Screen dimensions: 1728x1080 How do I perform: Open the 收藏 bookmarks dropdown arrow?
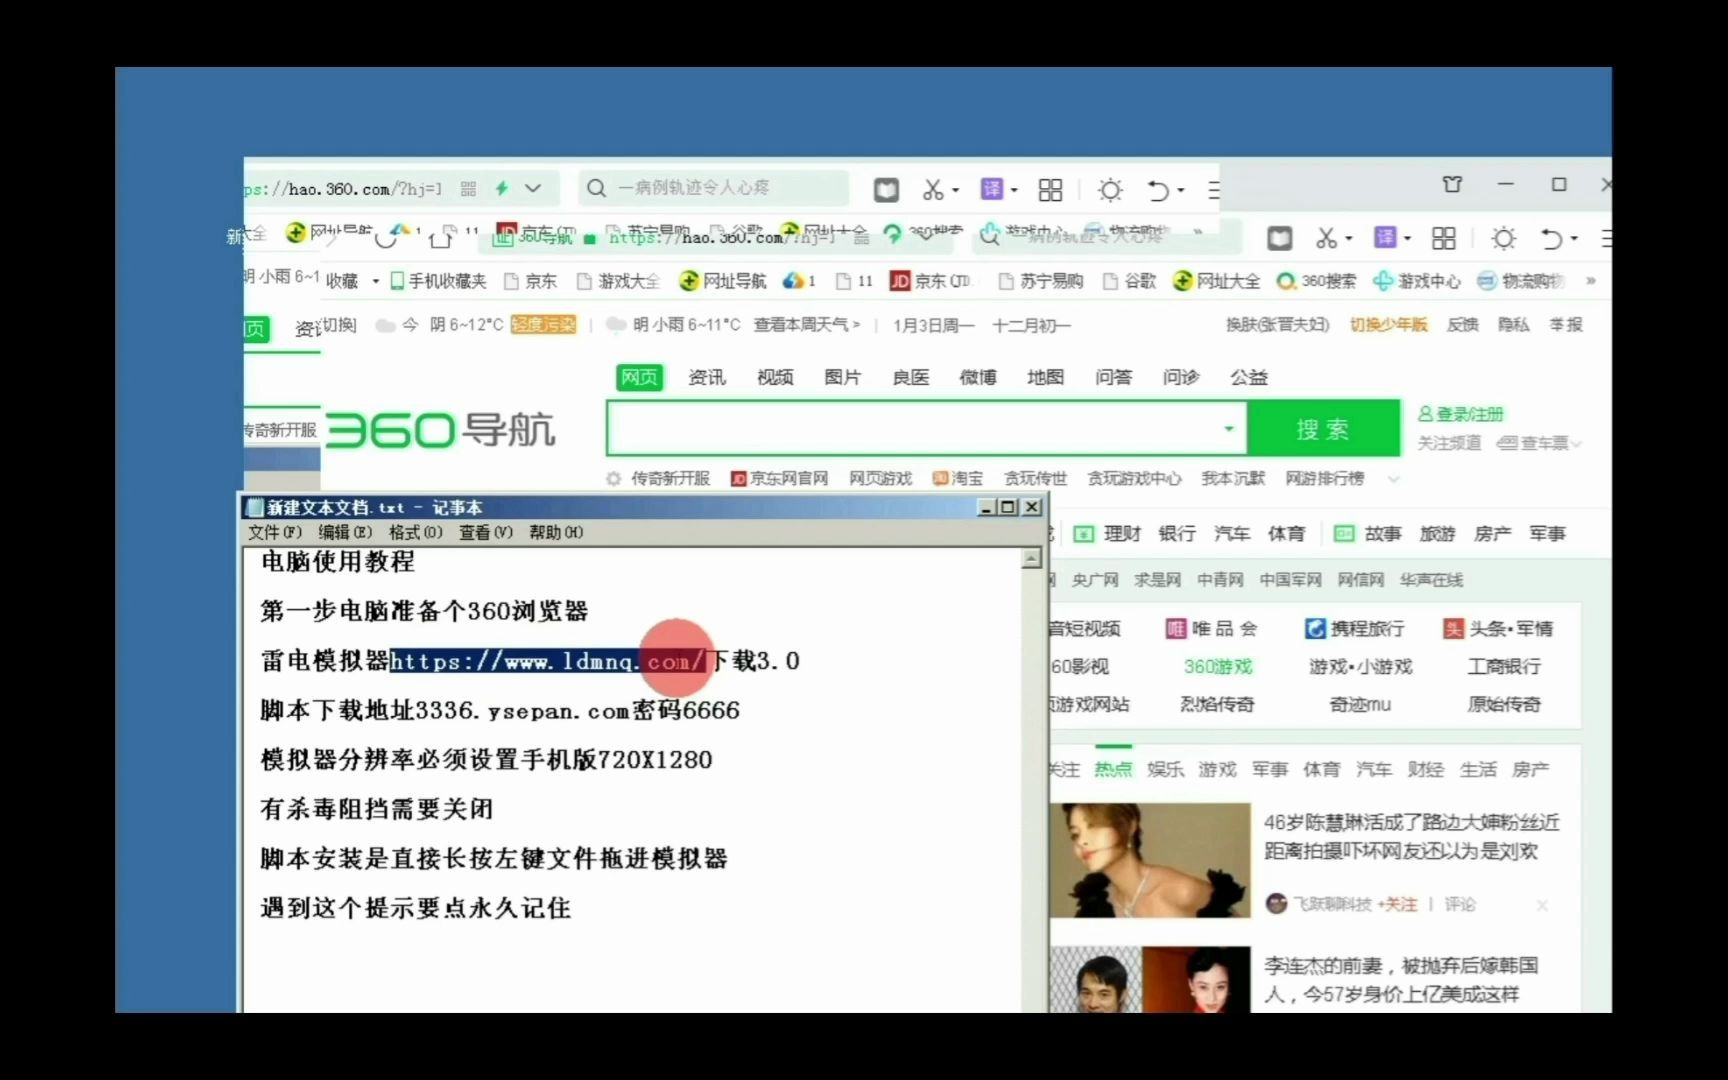[x=375, y=282]
